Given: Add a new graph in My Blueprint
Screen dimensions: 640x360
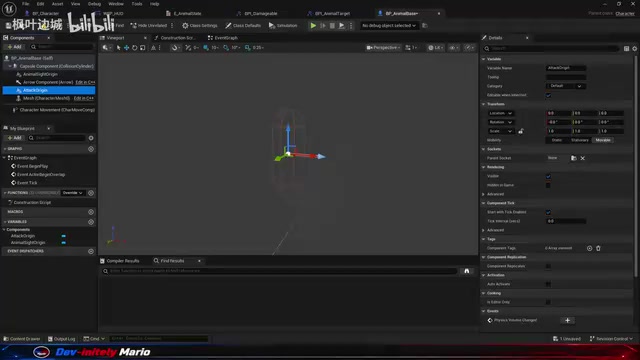Looking at the screenshot, I should coord(91,149).
